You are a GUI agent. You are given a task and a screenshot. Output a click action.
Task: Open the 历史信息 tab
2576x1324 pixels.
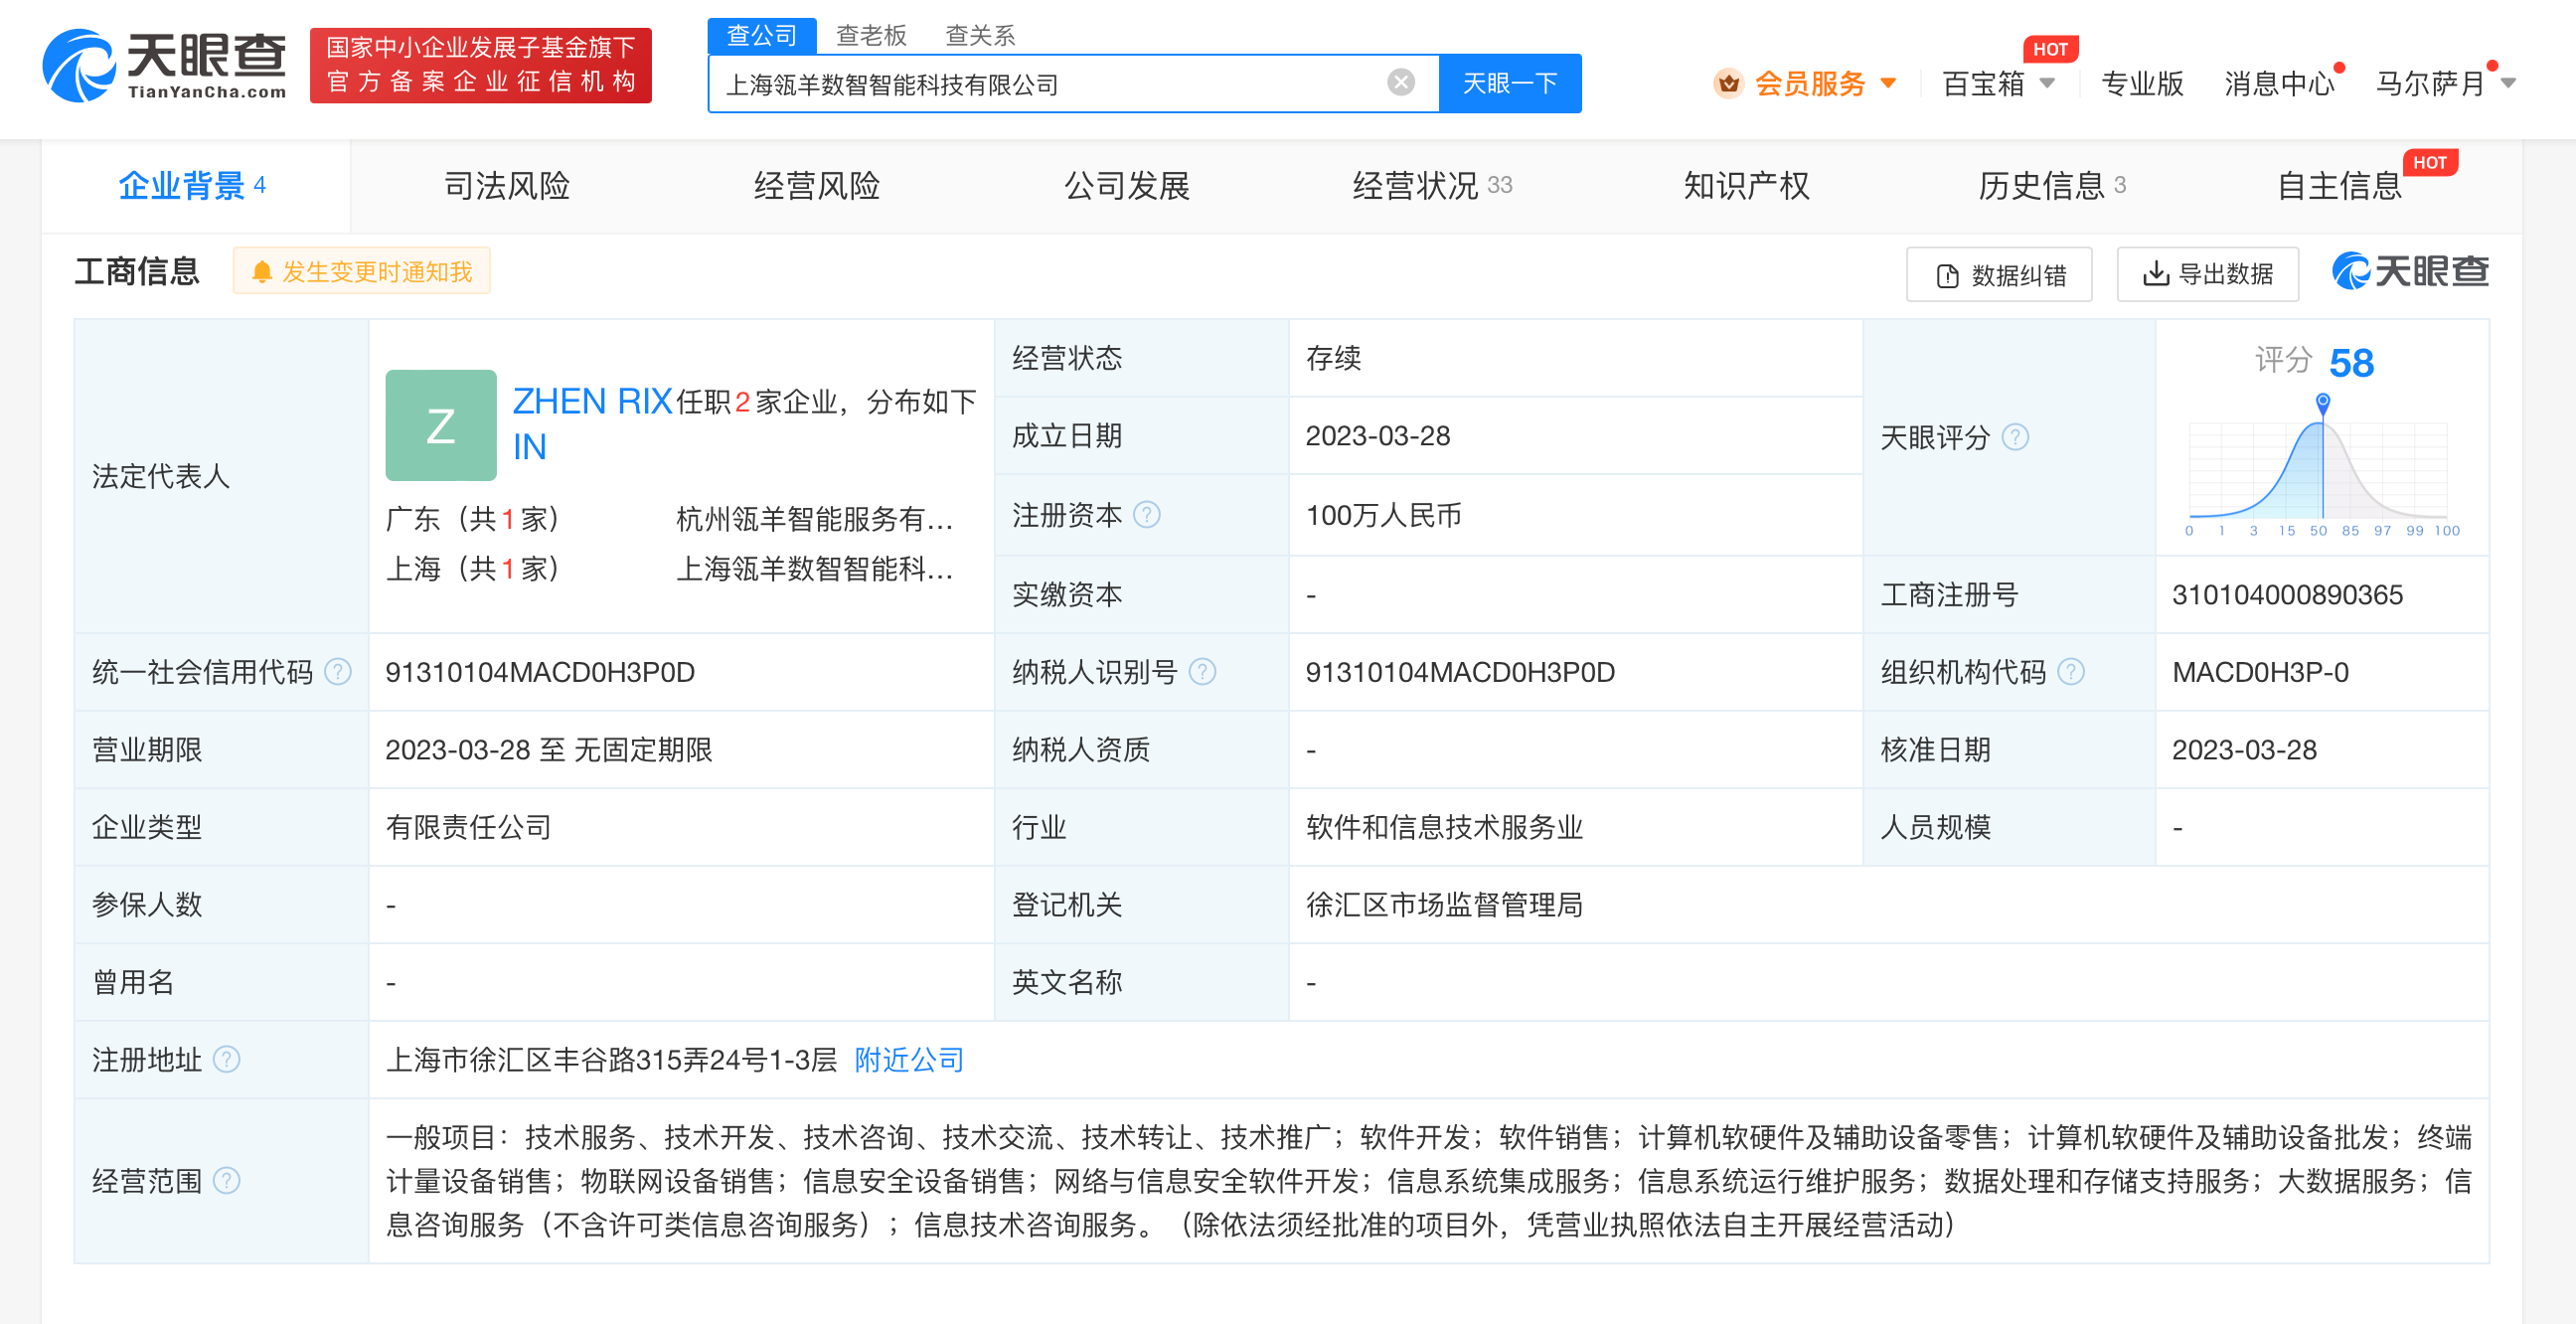(x=2052, y=186)
